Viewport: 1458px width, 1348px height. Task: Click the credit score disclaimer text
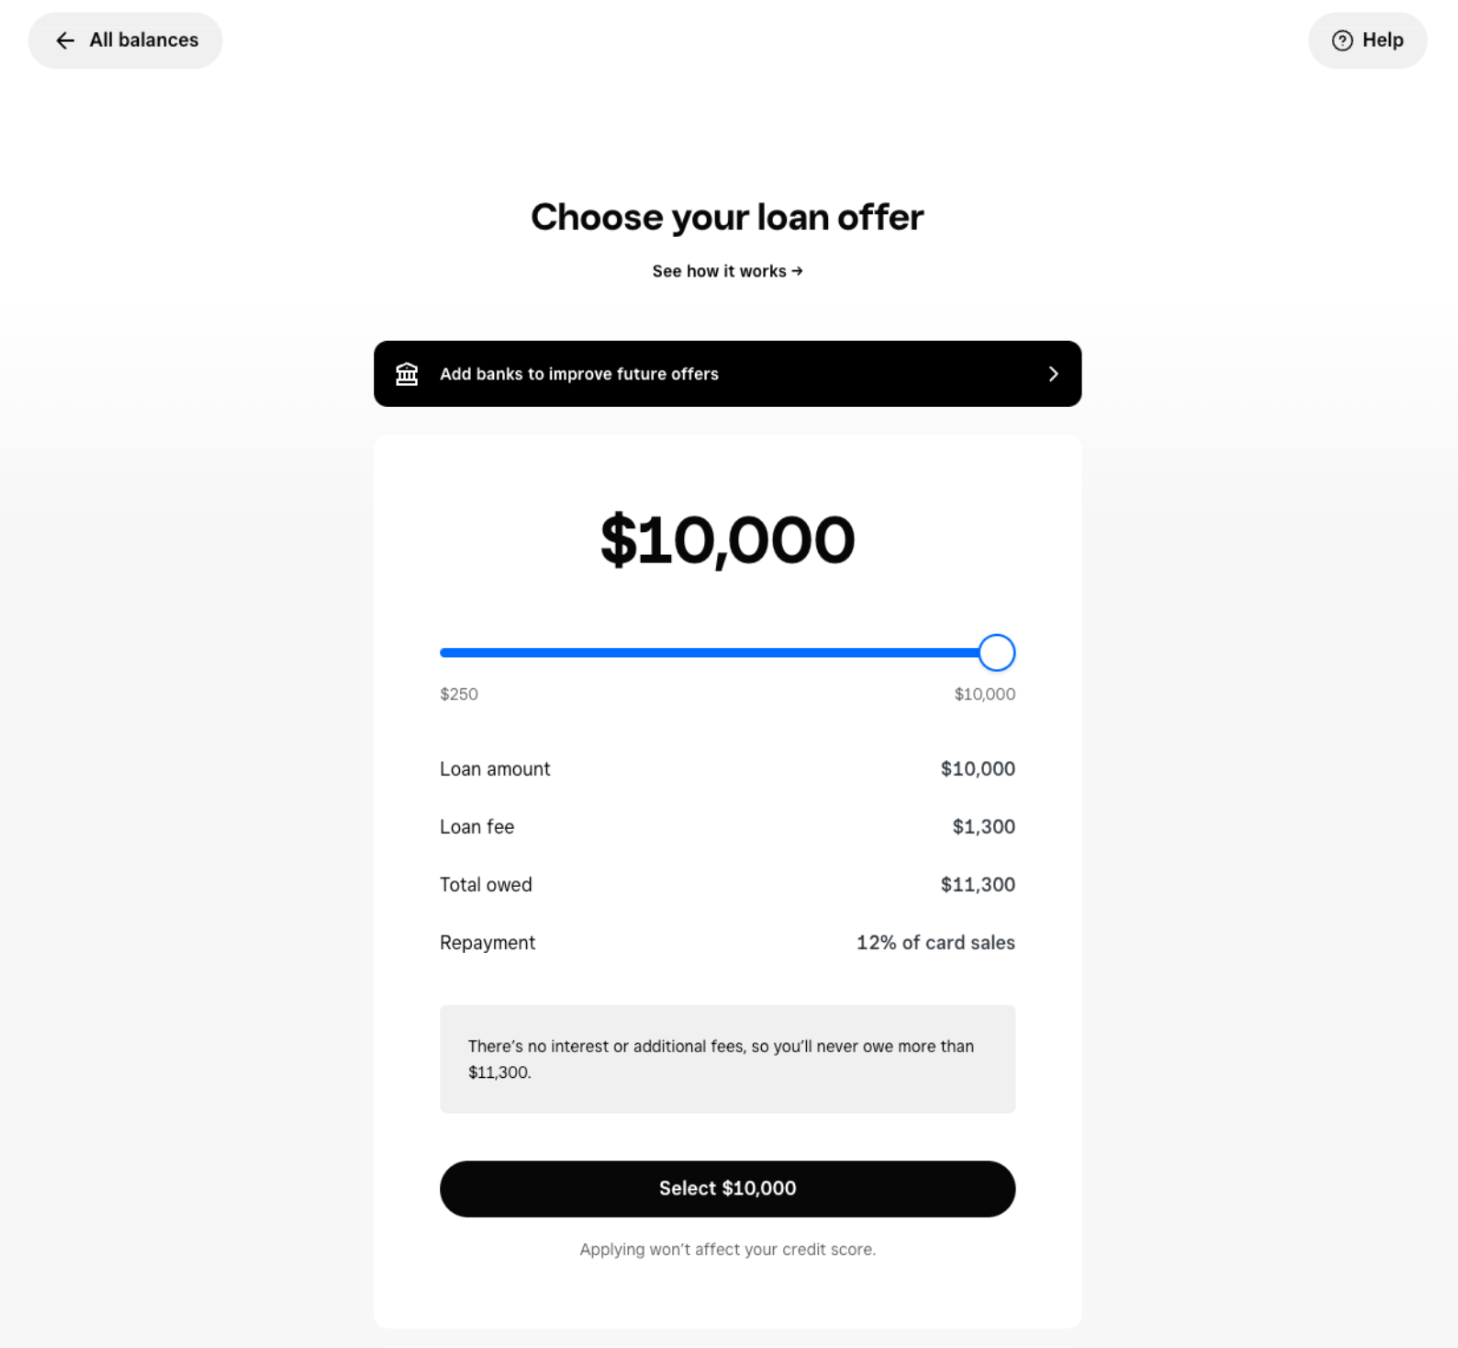coord(727,1249)
